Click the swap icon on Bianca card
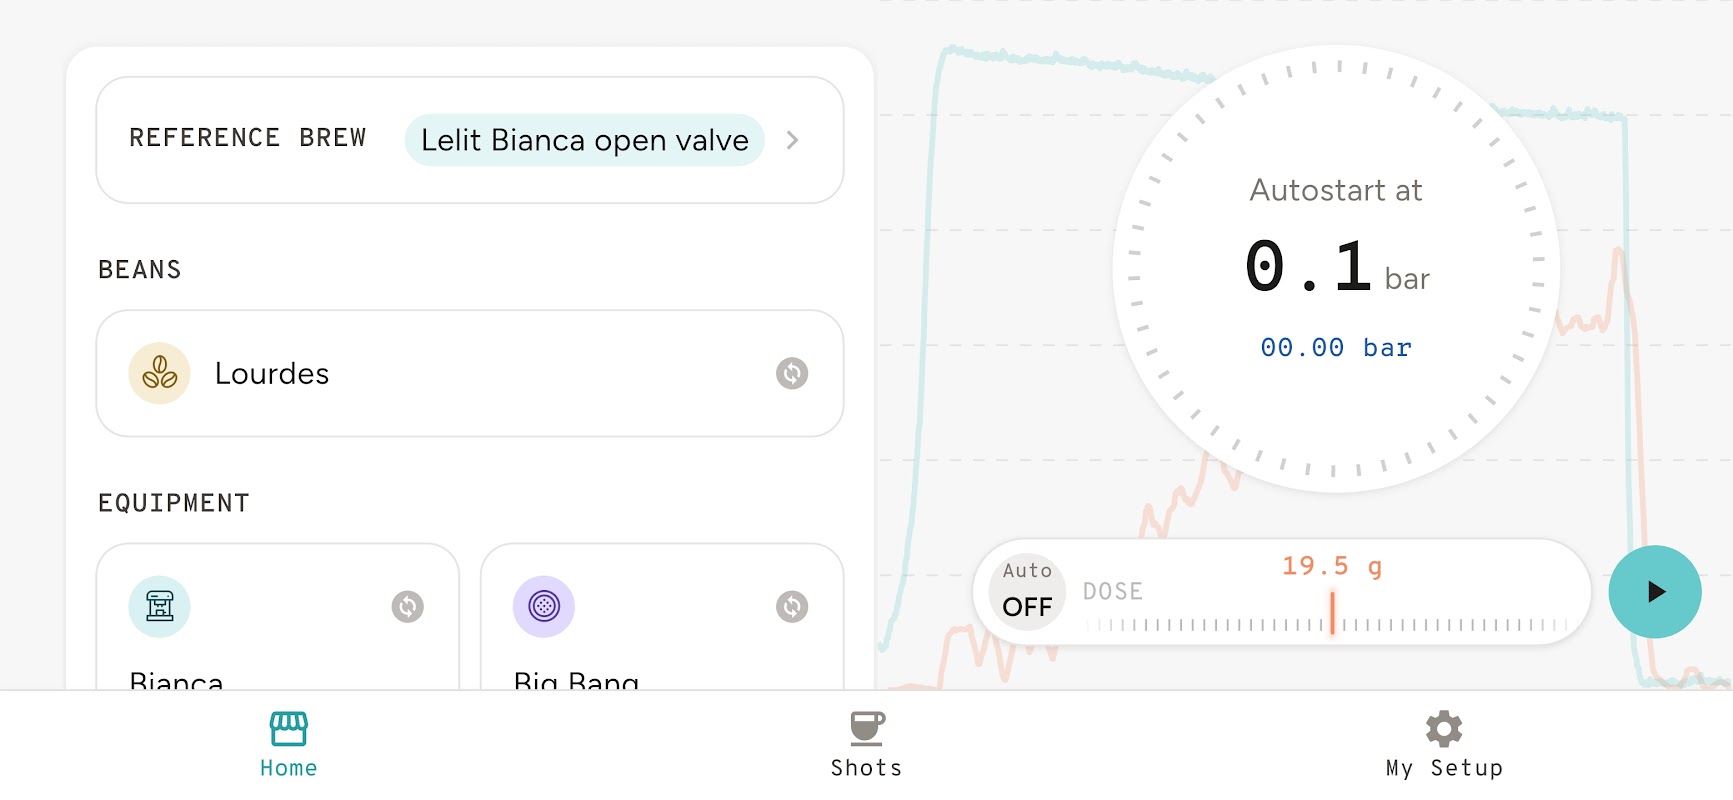Screen dimensions: 1733x800 coord(407,606)
